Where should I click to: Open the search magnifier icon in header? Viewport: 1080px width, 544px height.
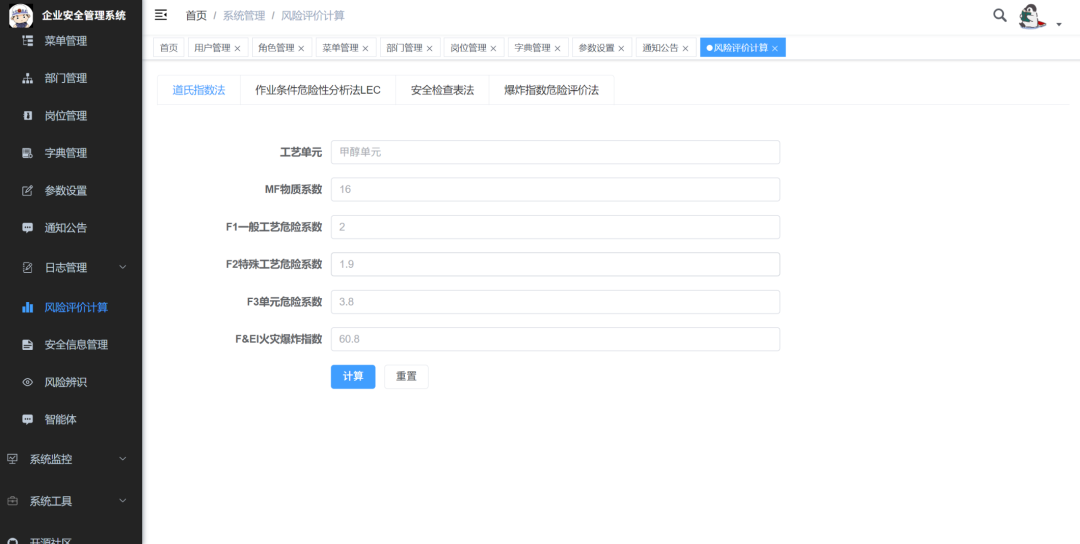pos(999,15)
